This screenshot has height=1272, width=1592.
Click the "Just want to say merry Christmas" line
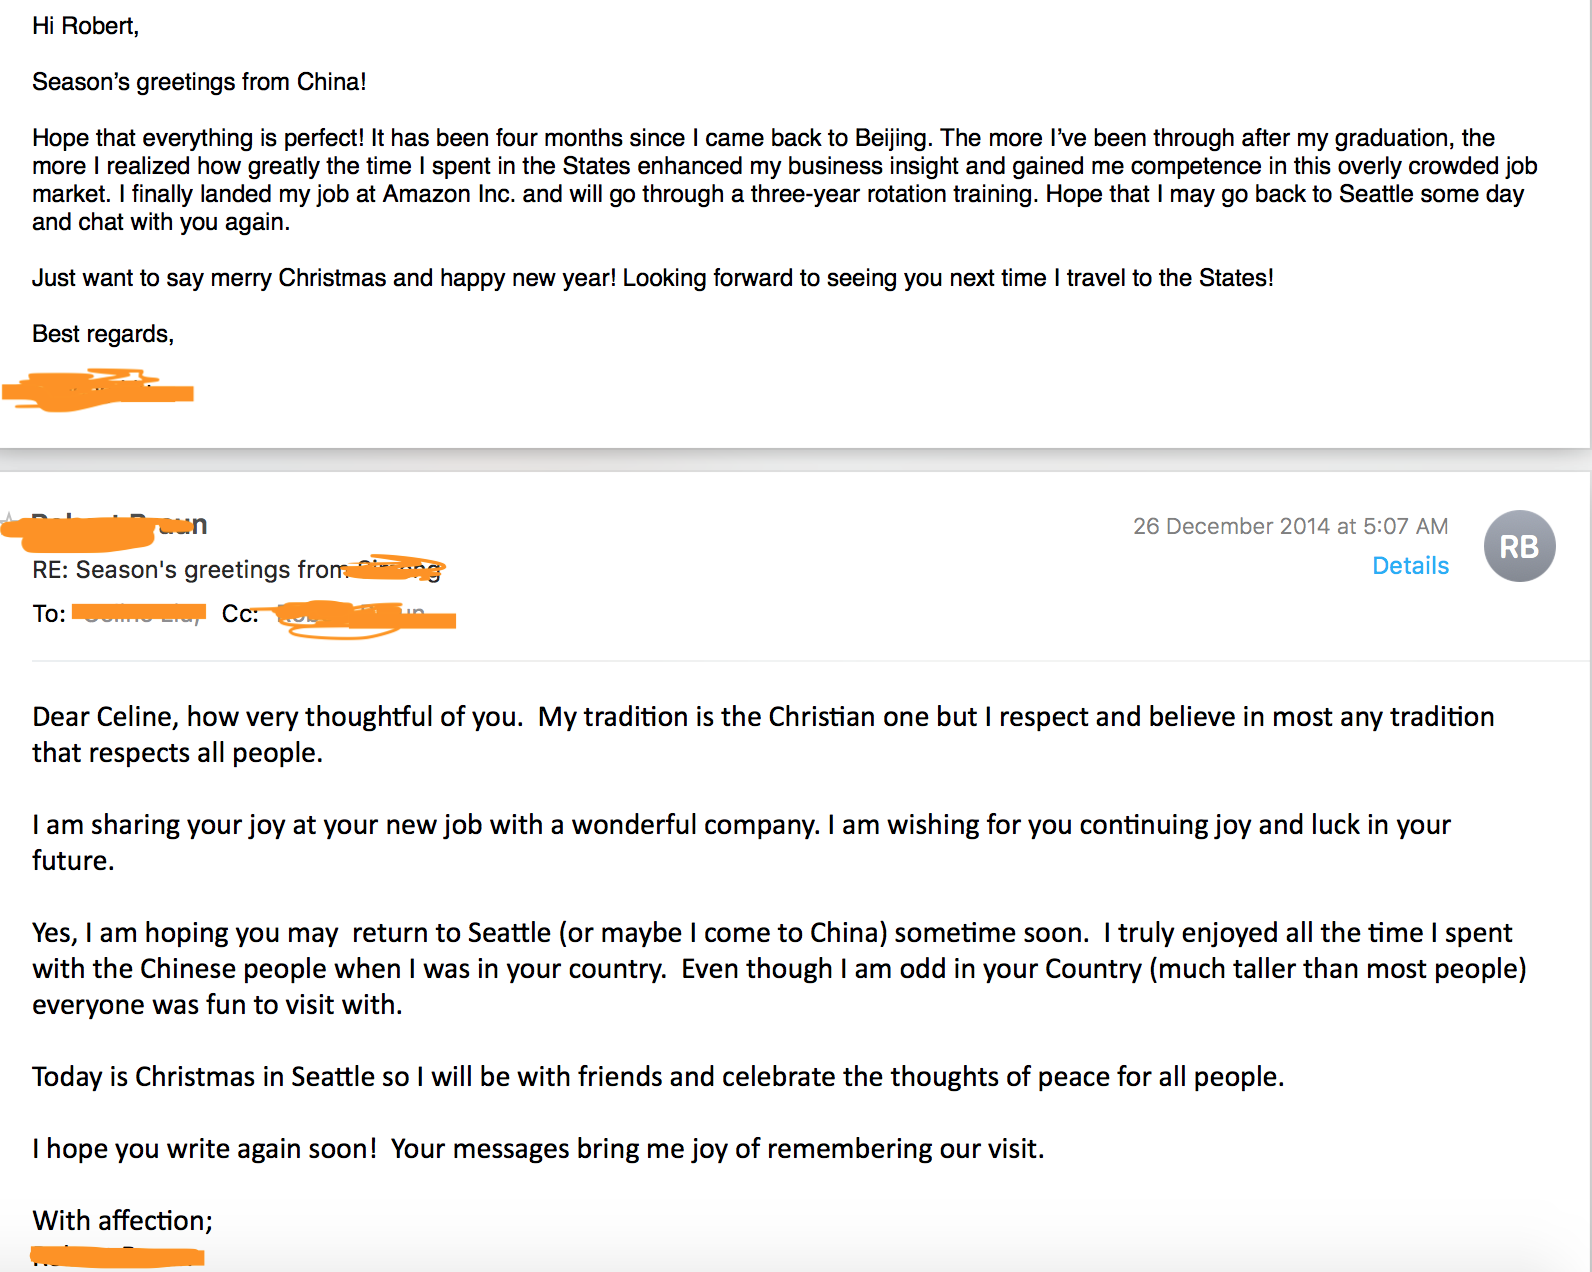652,278
